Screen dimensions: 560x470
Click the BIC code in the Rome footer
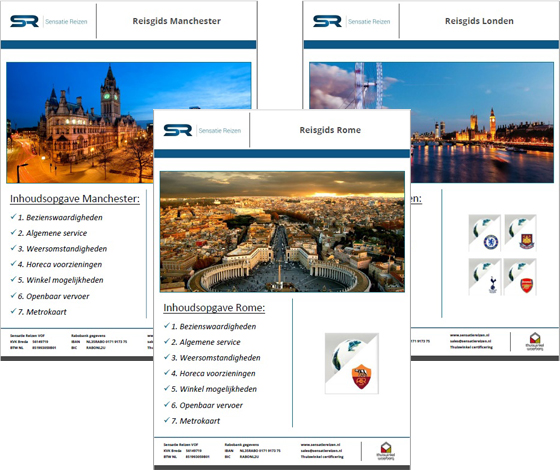(x=249, y=457)
